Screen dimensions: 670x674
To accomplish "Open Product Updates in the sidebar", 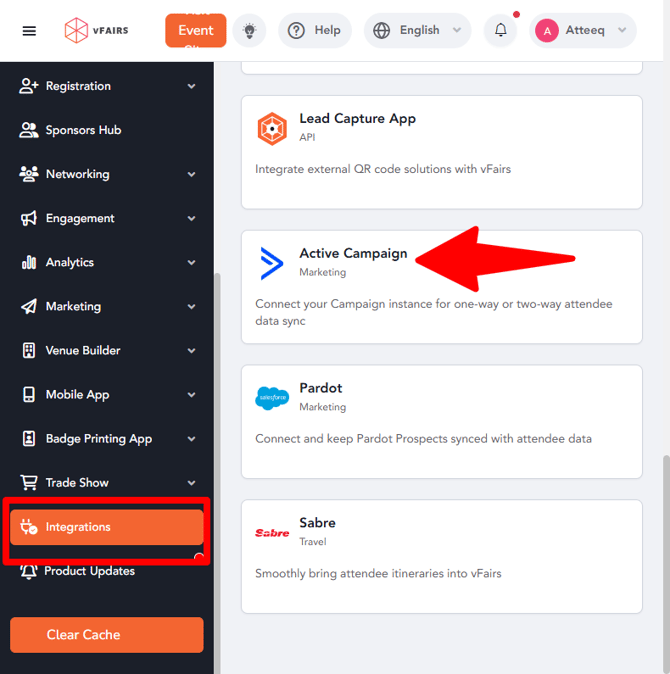I will (x=89, y=571).
